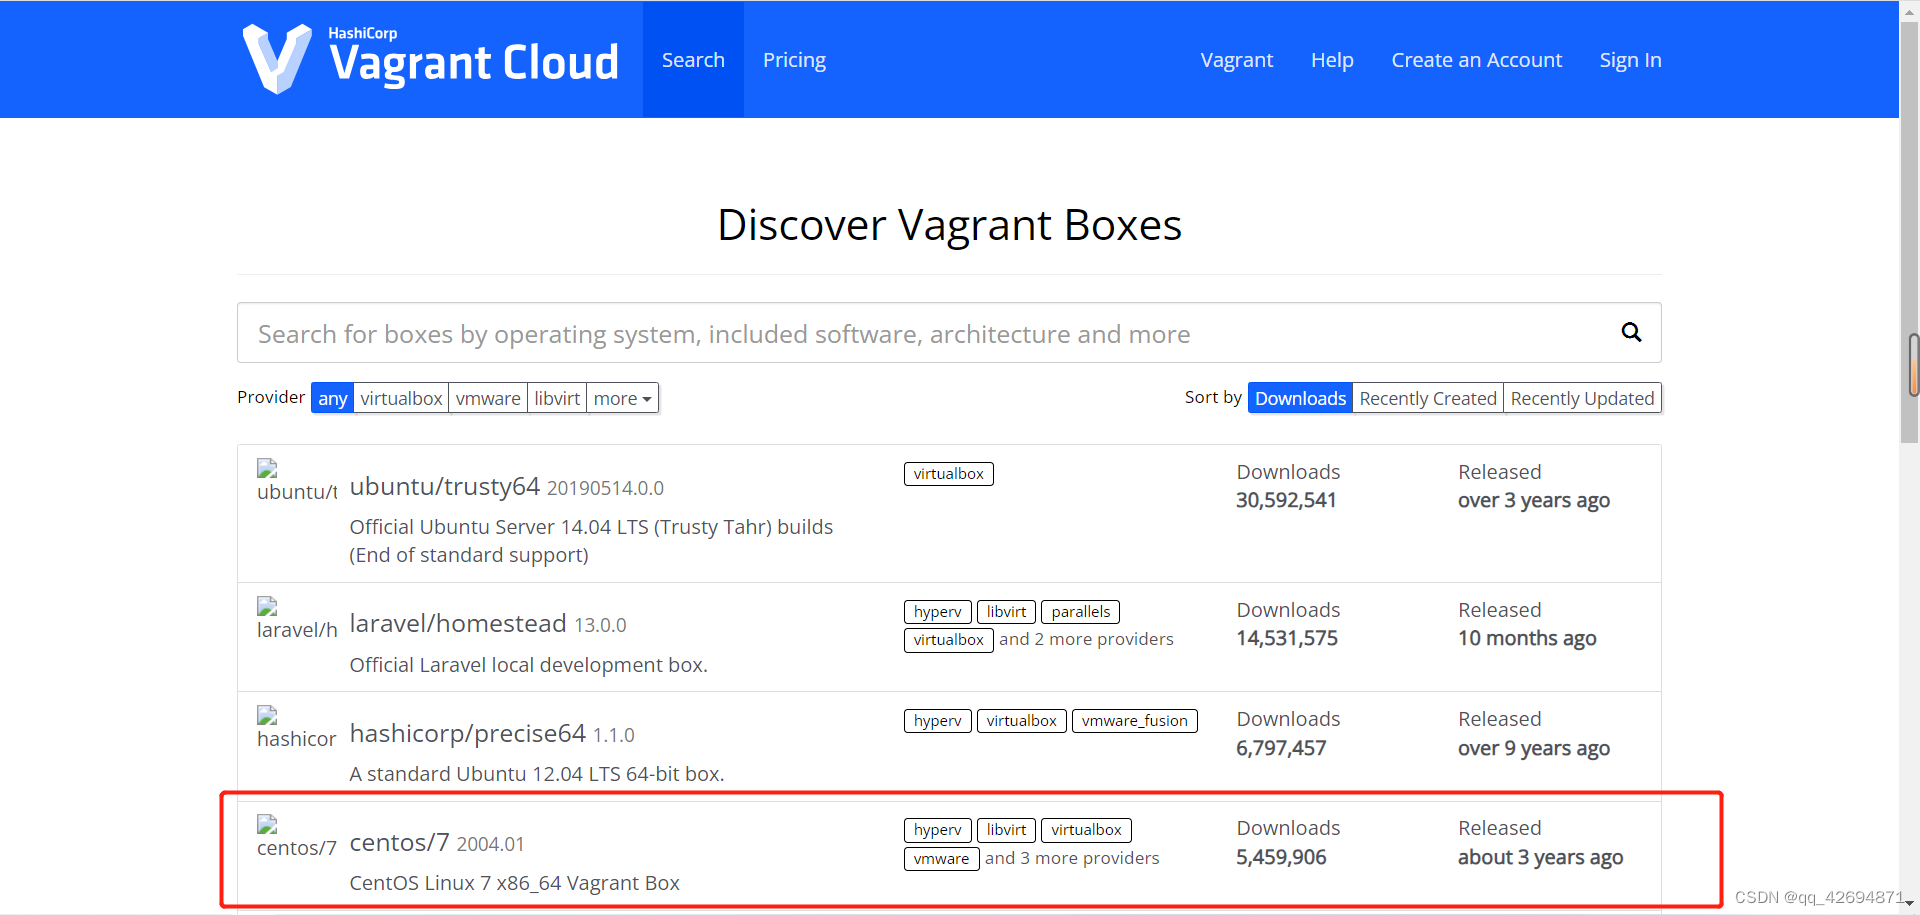The image size is (1920, 915).
Task: Open the Pricing page
Action: (794, 60)
